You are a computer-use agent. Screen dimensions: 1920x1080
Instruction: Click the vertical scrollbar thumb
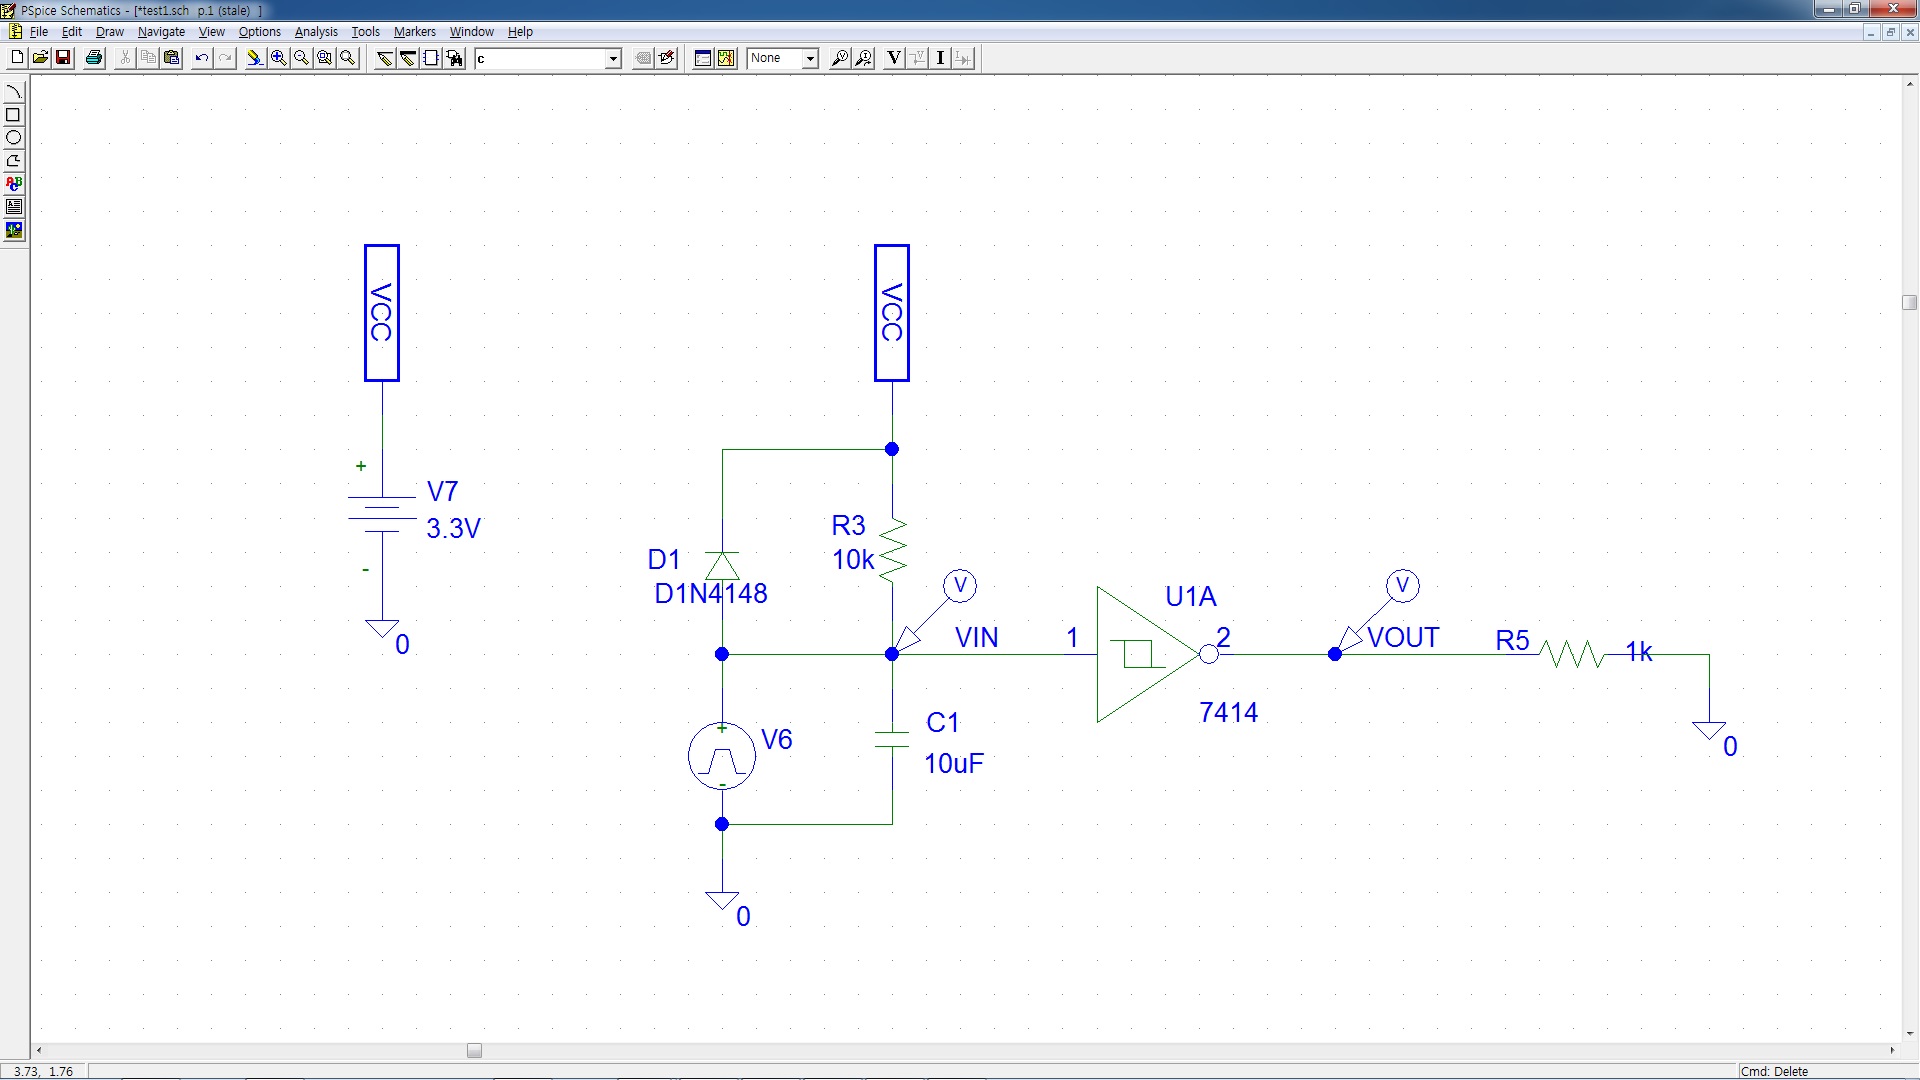[x=1909, y=303]
